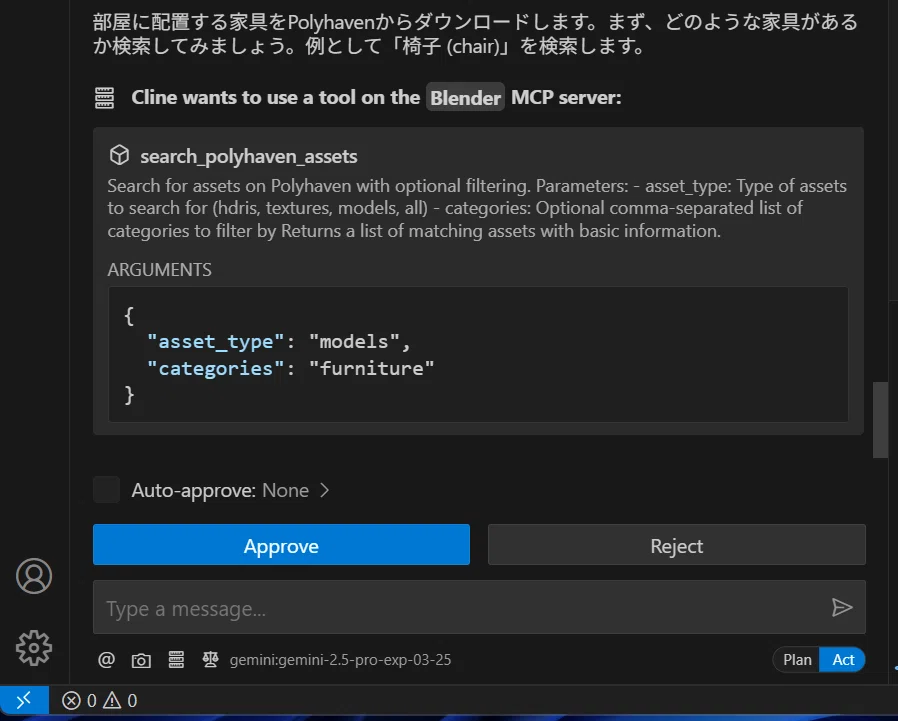Click the camera add image icon
This screenshot has height=721, width=898.
click(x=141, y=660)
